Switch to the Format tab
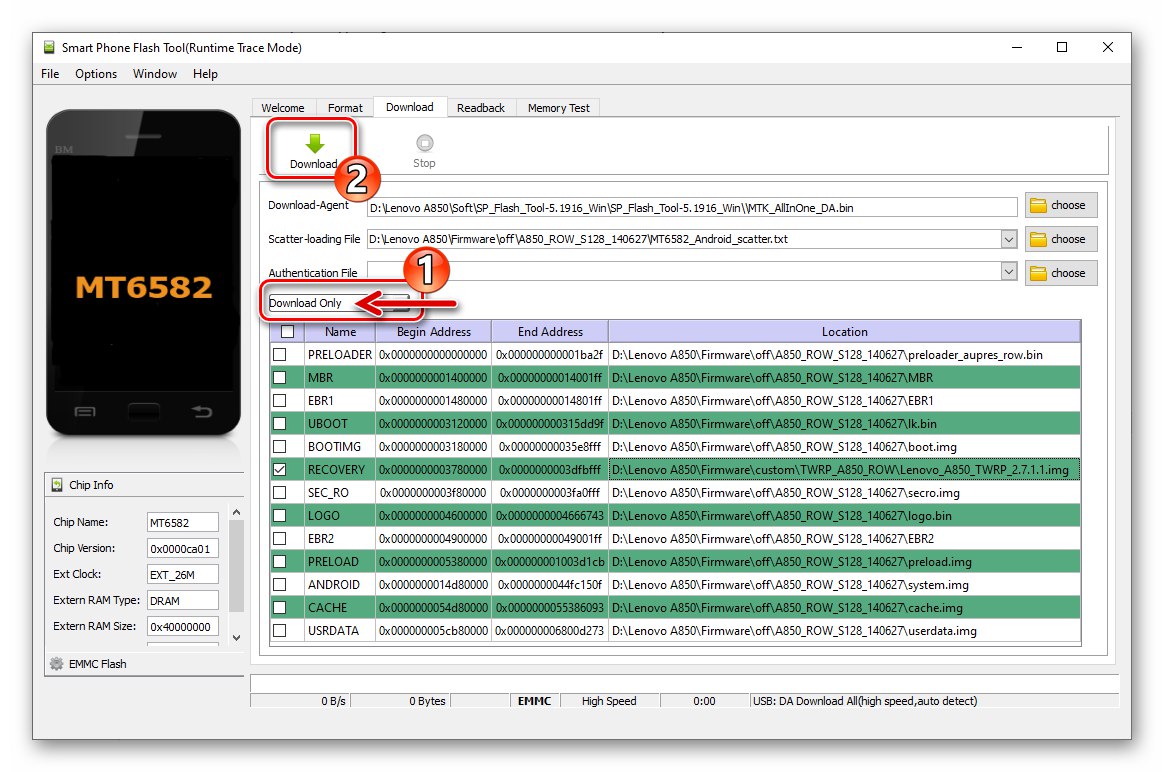1164x772 pixels. point(345,108)
